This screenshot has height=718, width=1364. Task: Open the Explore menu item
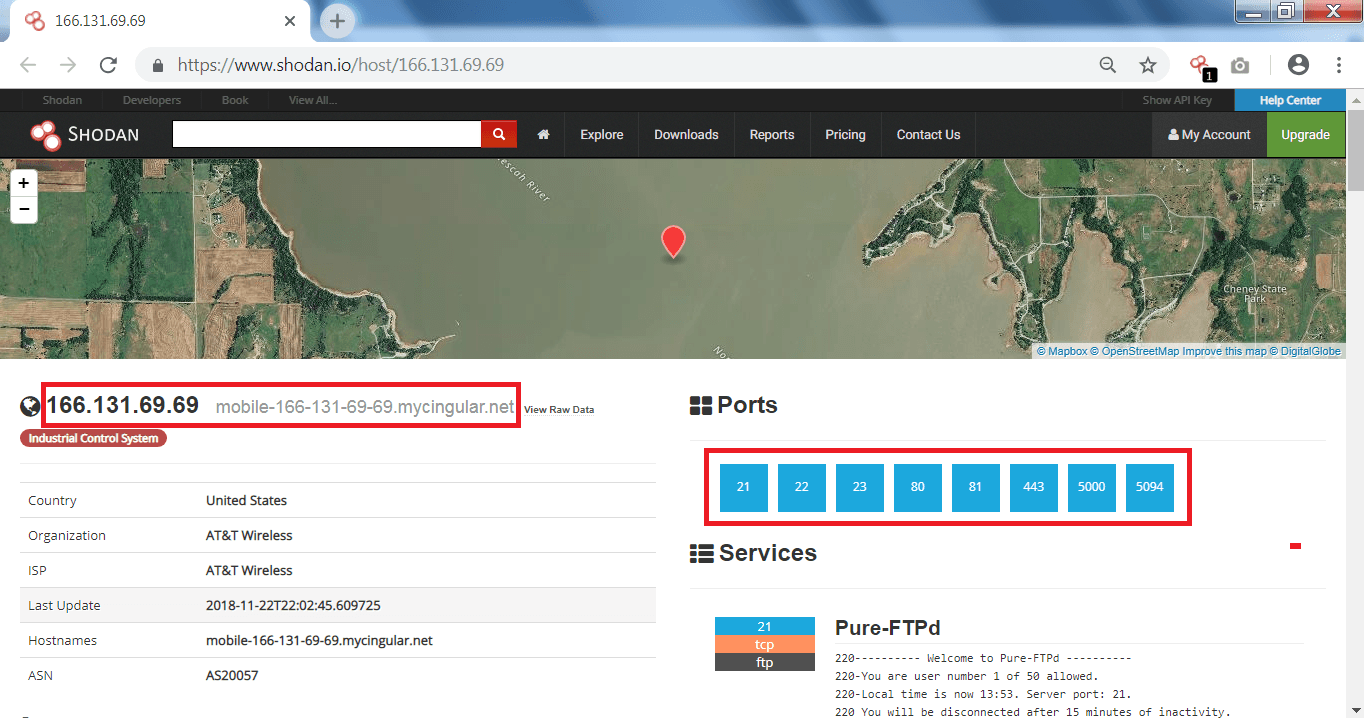(x=601, y=135)
